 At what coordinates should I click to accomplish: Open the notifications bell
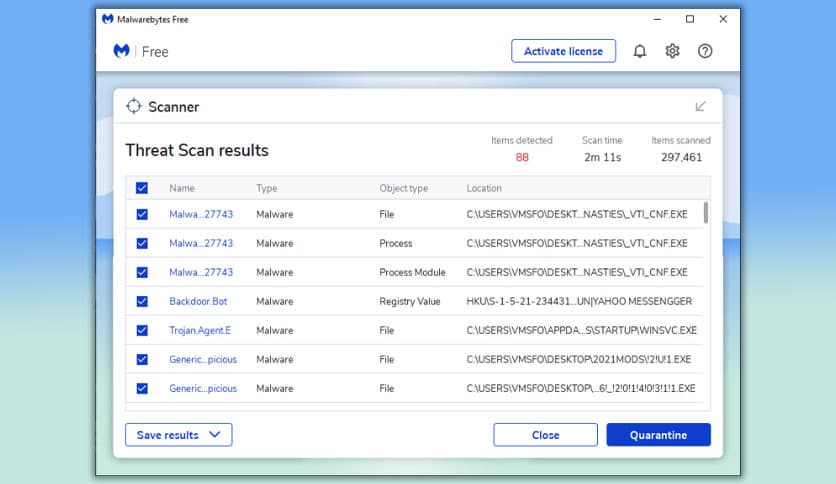(640, 51)
